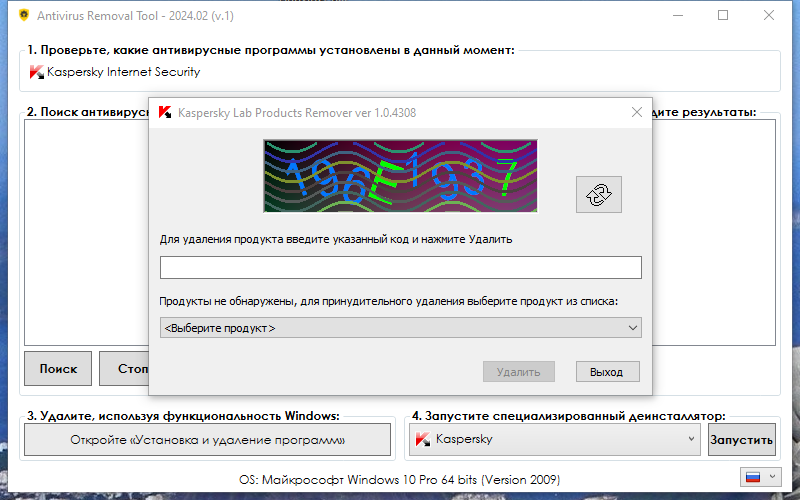Screen dimensions: 800x500
Task: Click the Выход button
Action: (607, 372)
